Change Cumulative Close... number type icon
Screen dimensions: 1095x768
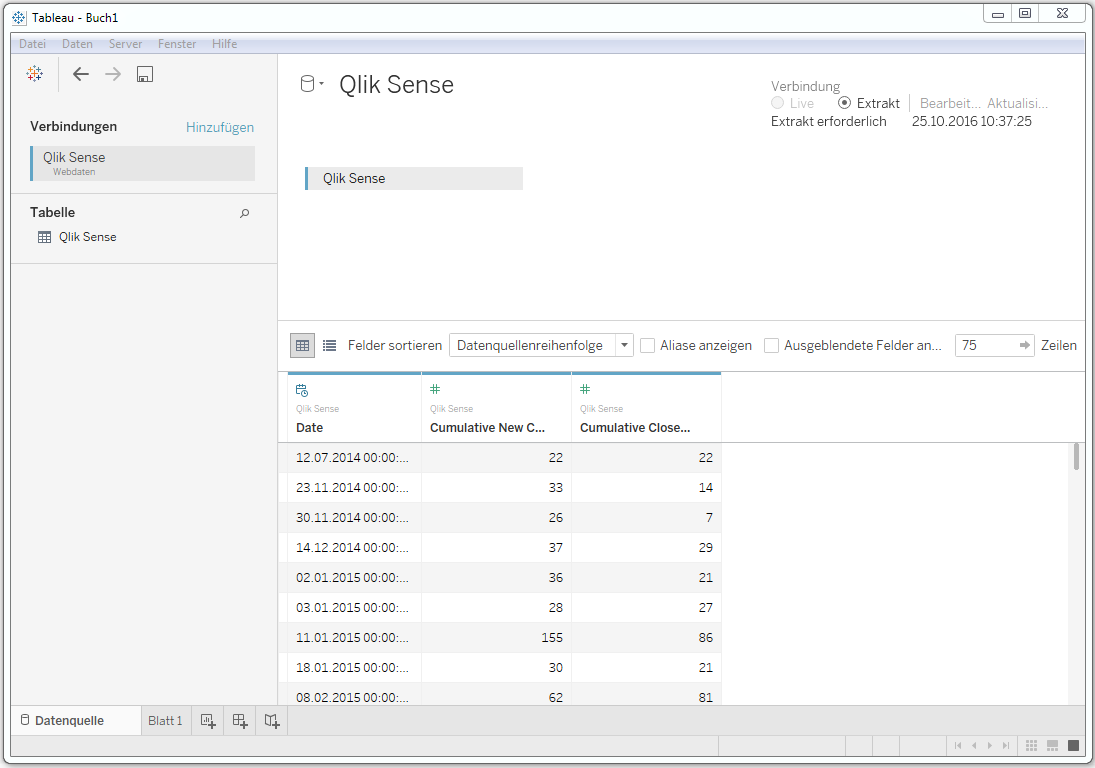[x=585, y=389]
